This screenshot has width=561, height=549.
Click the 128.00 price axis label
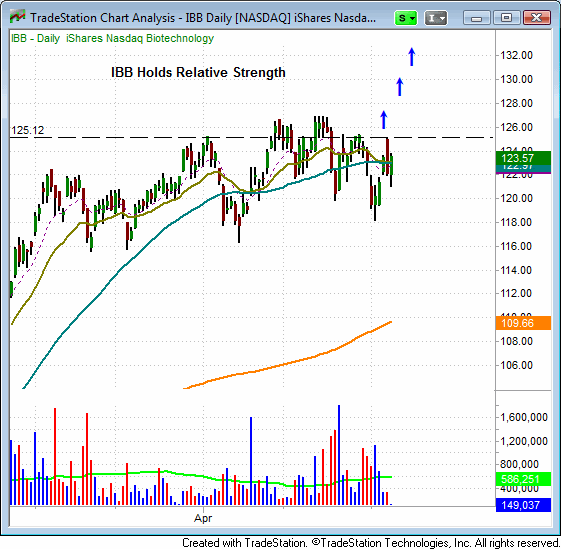pyautogui.click(x=516, y=103)
